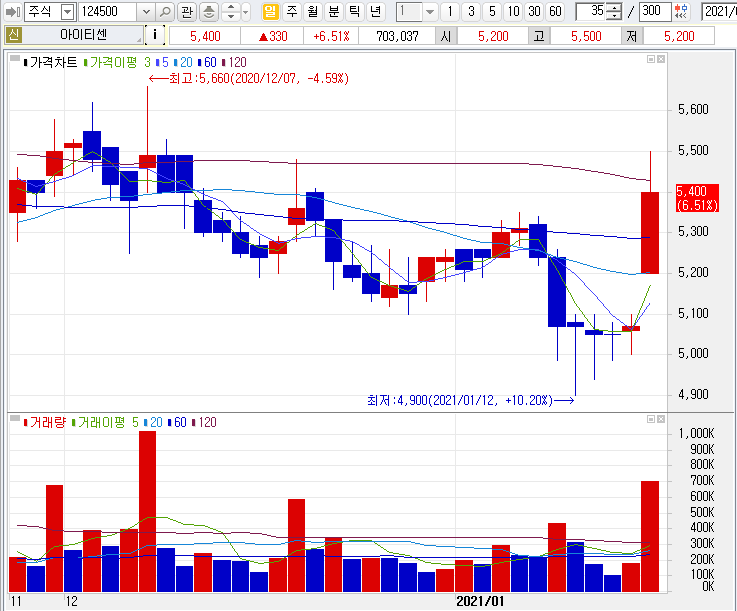737x611 pixels.
Task: Click the 5,400 (6.51%) price tag
Action: coord(697,198)
